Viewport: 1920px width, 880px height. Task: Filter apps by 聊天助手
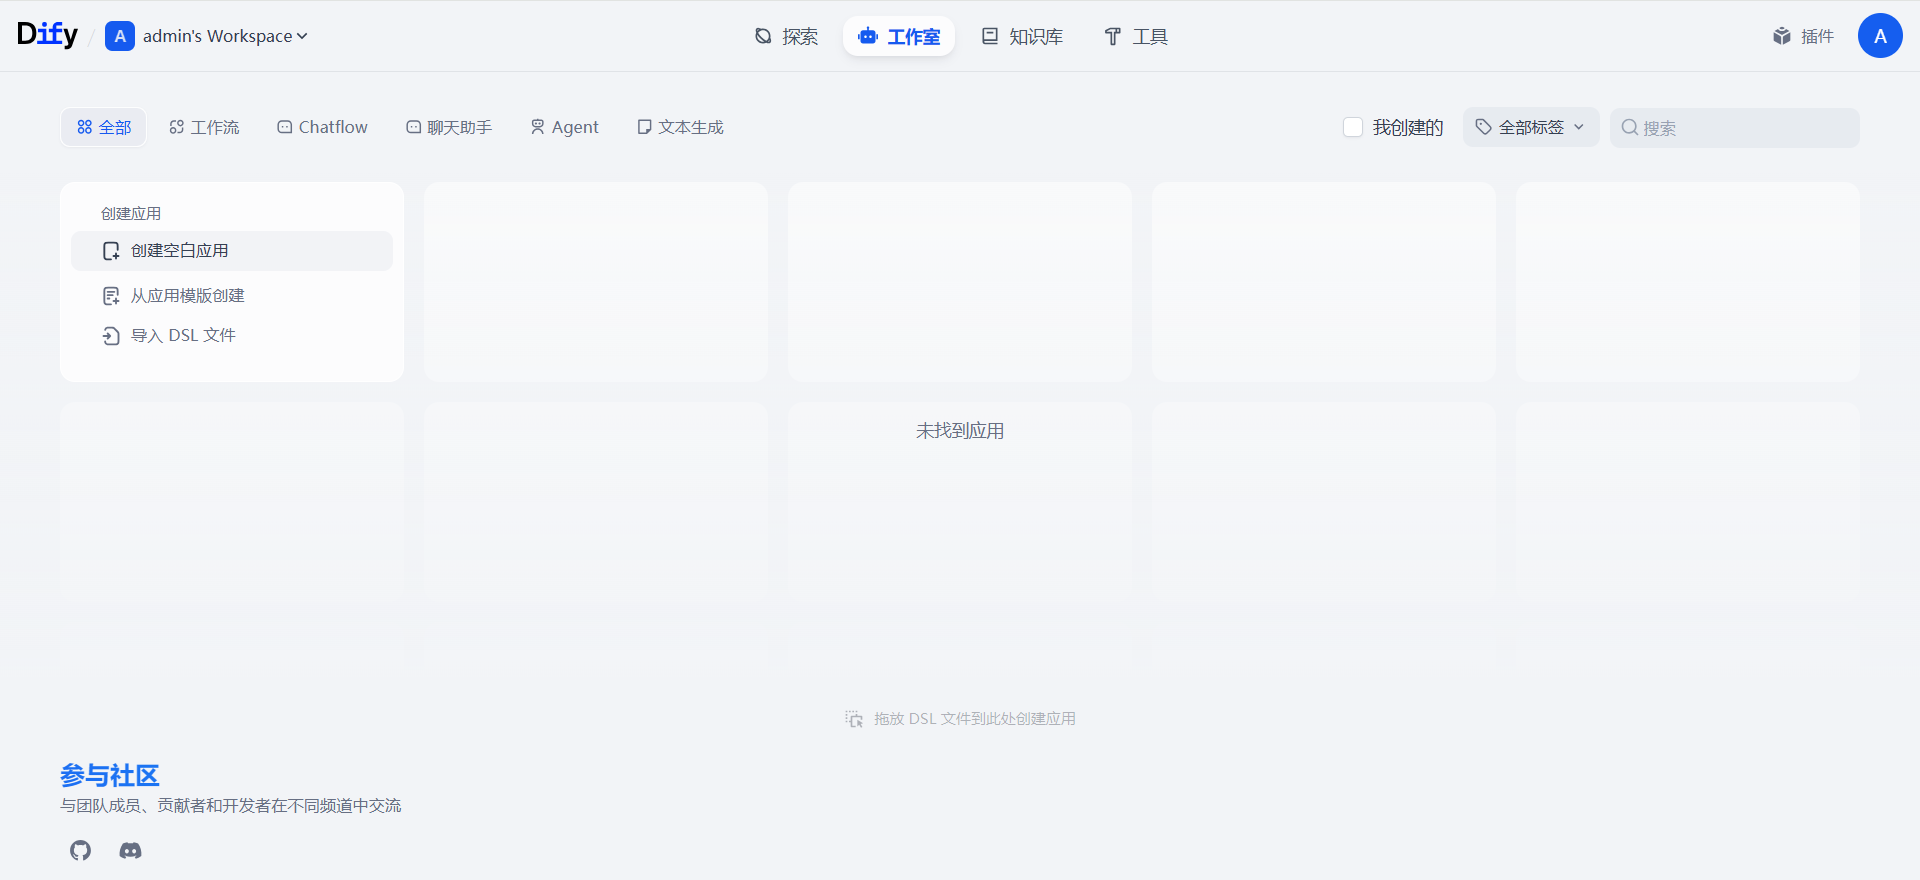[x=449, y=127]
